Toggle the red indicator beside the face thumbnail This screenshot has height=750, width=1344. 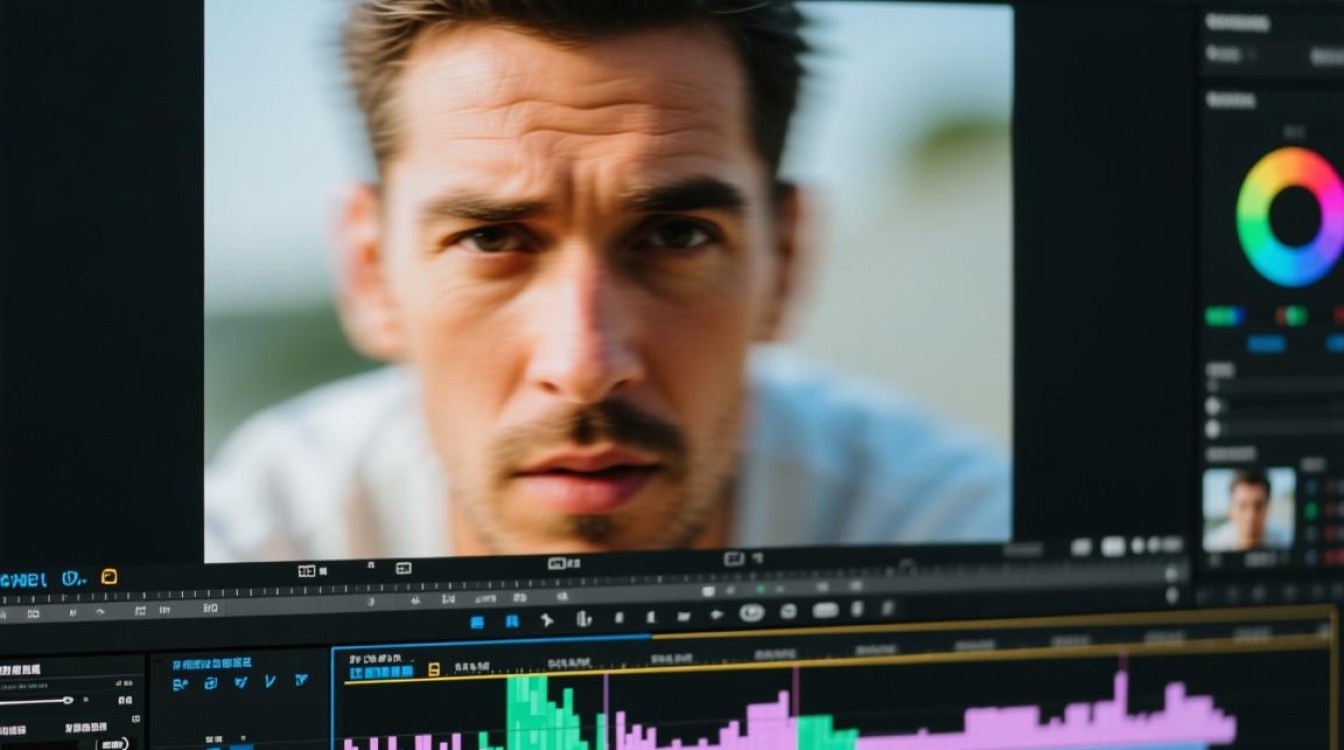1338,509
